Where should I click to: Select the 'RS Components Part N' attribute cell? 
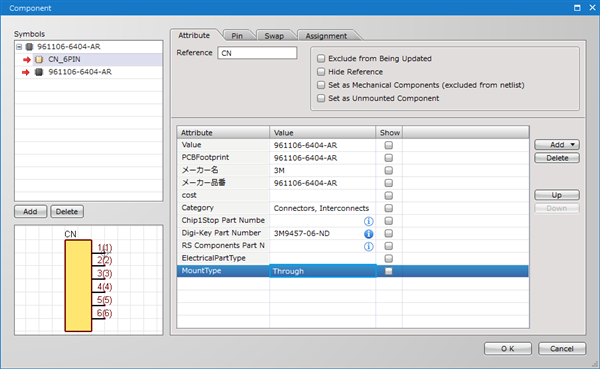[x=223, y=246]
